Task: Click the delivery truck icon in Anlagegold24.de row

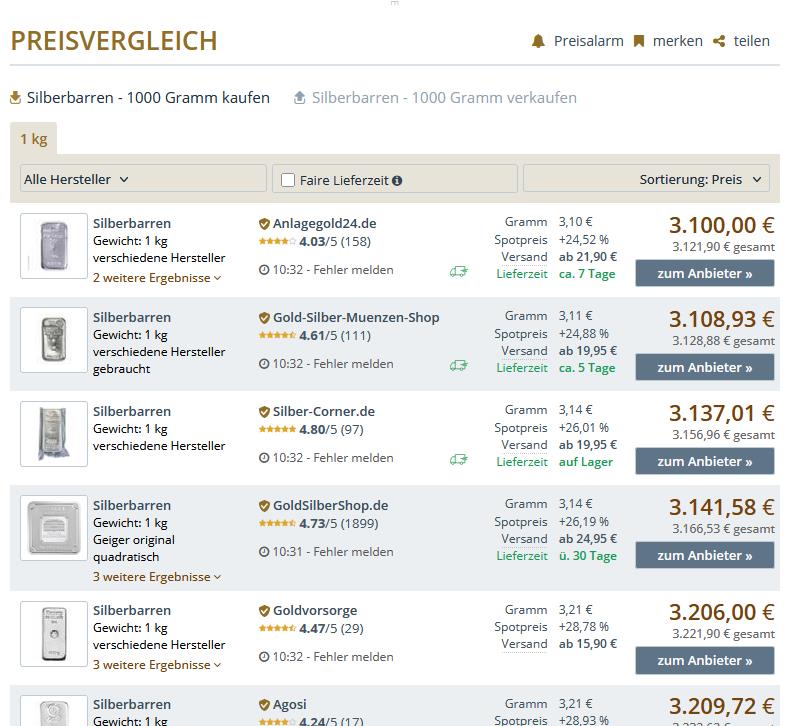Action: click(458, 270)
